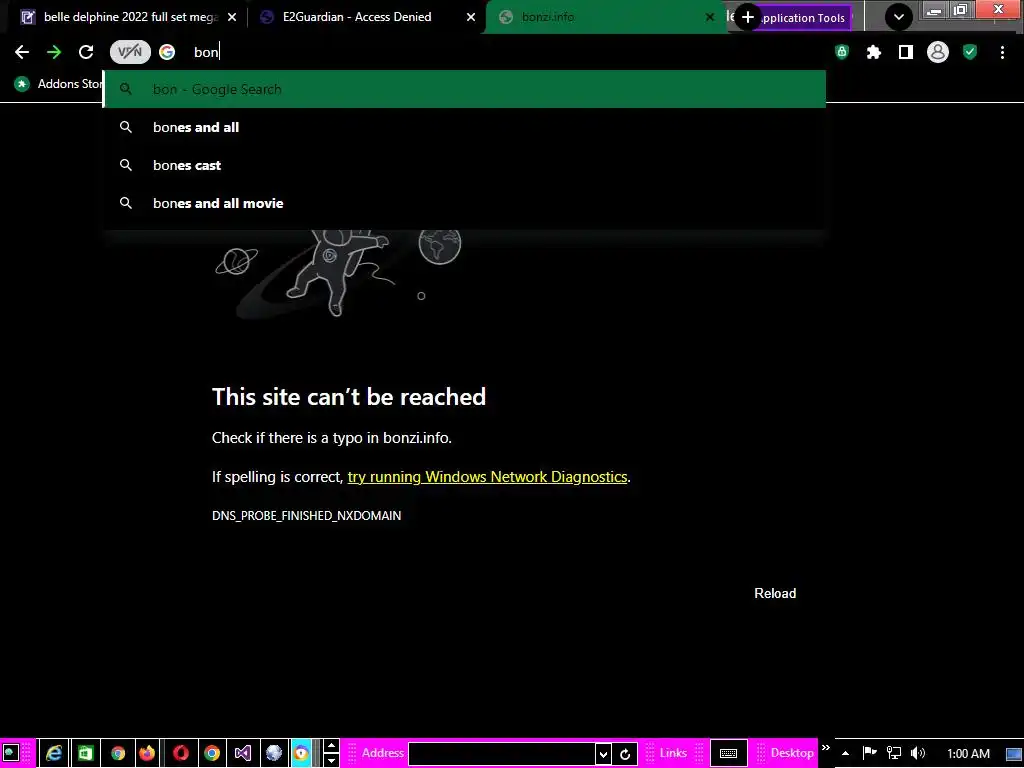Expand the taskbar Address dropdown arrow
The width and height of the screenshot is (1024, 768).
point(603,754)
